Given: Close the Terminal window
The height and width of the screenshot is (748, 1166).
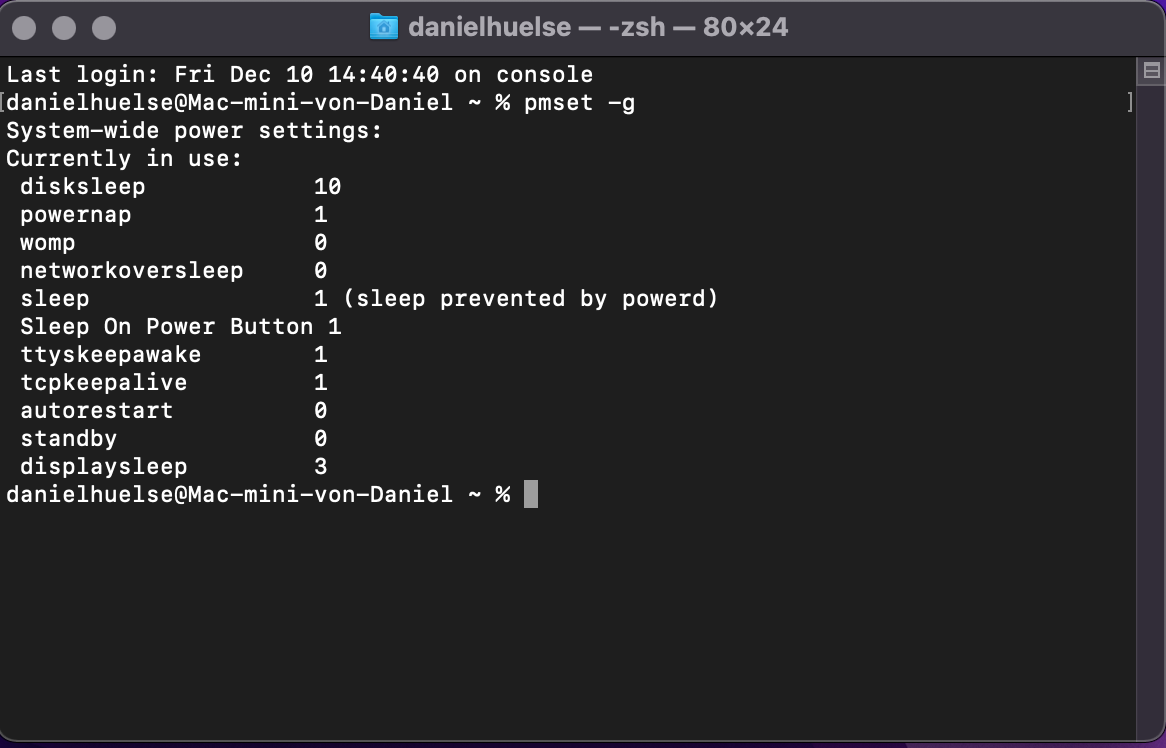Looking at the screenshot, I should pos(24,28).
